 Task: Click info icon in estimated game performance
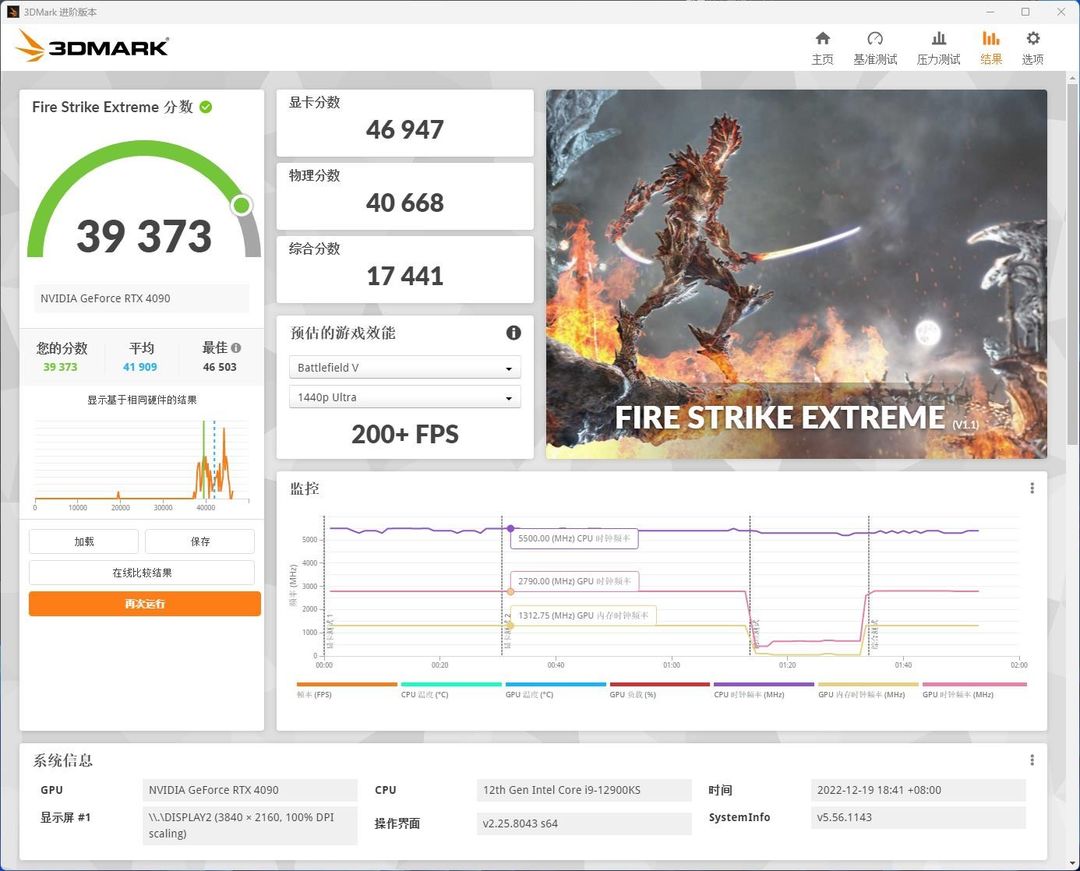click(x=514, y=333)
